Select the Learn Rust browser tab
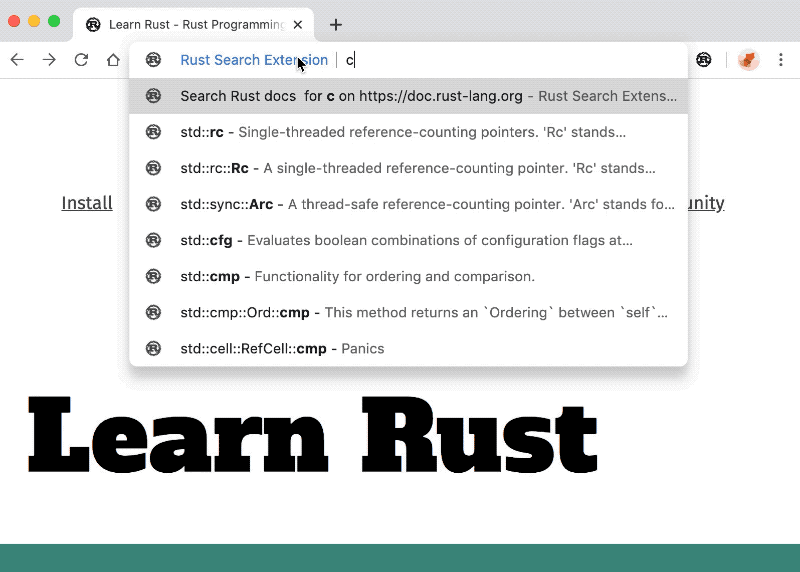The image size is (800, 572). (194, 24)
